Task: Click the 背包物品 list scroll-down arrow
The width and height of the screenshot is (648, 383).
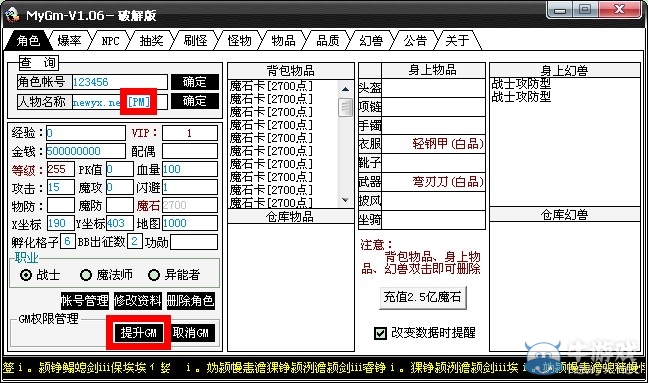Action: 345,200
